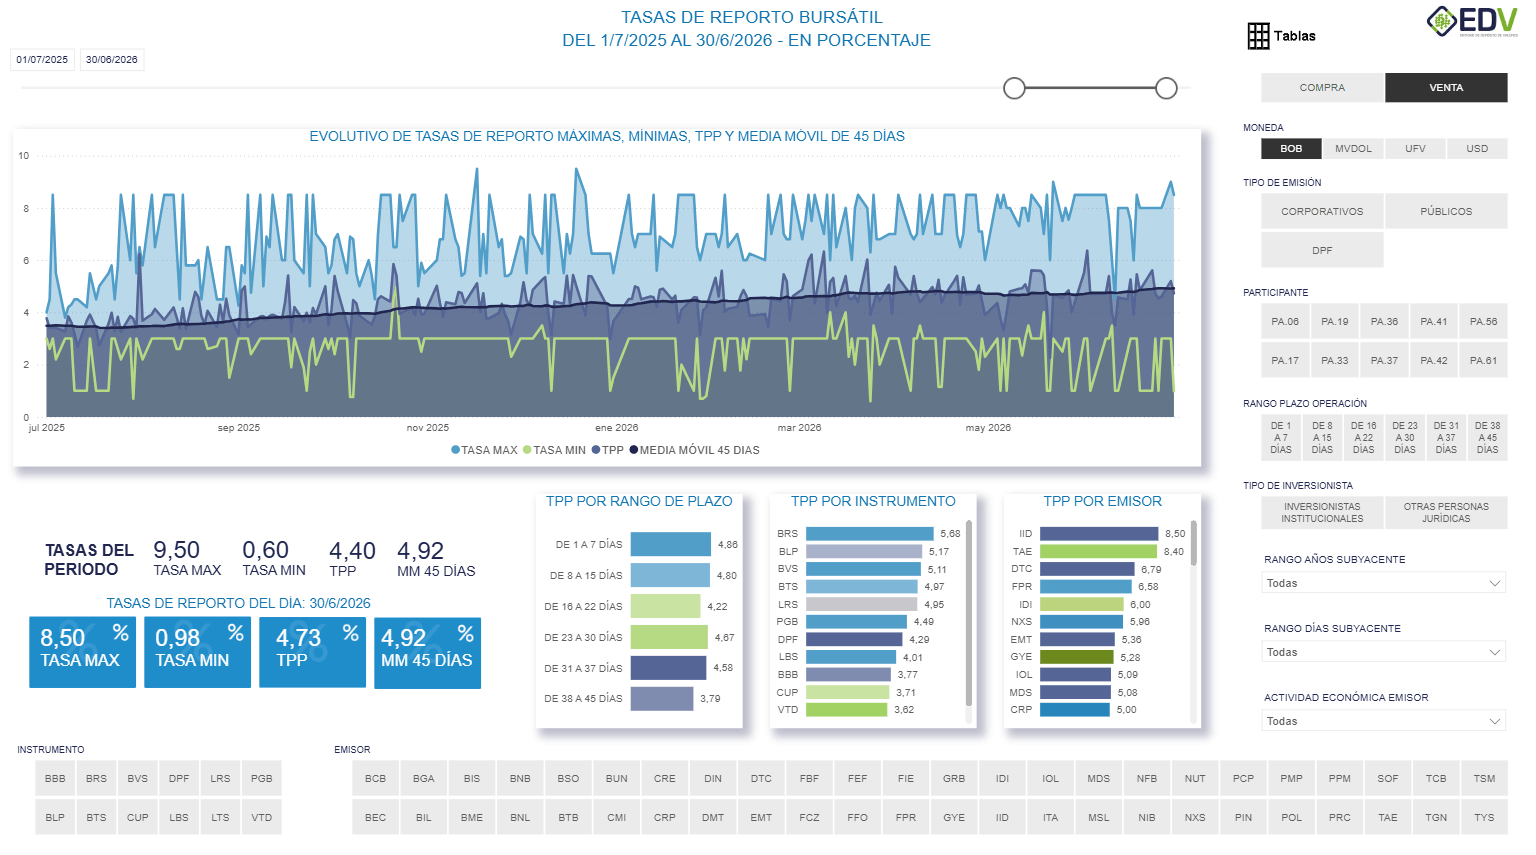Image resolution: width=1536 pixels, height=855 pixels.
Task: Select participant PA.36
Action: (x=1384, y=322)
